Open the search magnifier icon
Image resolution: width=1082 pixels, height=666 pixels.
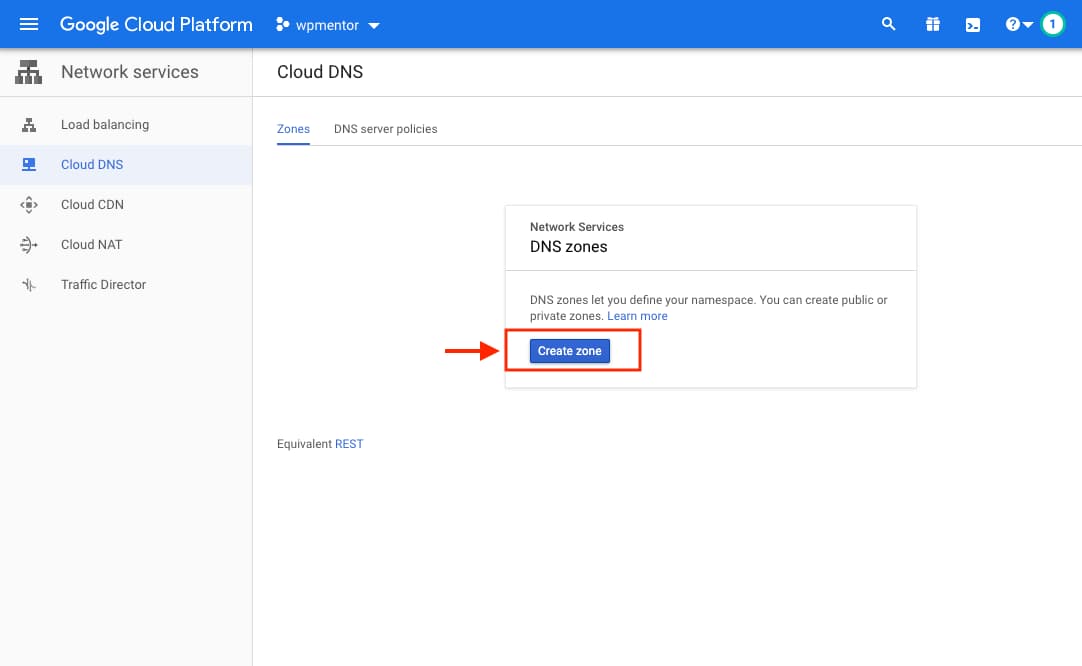coord(888,25)
